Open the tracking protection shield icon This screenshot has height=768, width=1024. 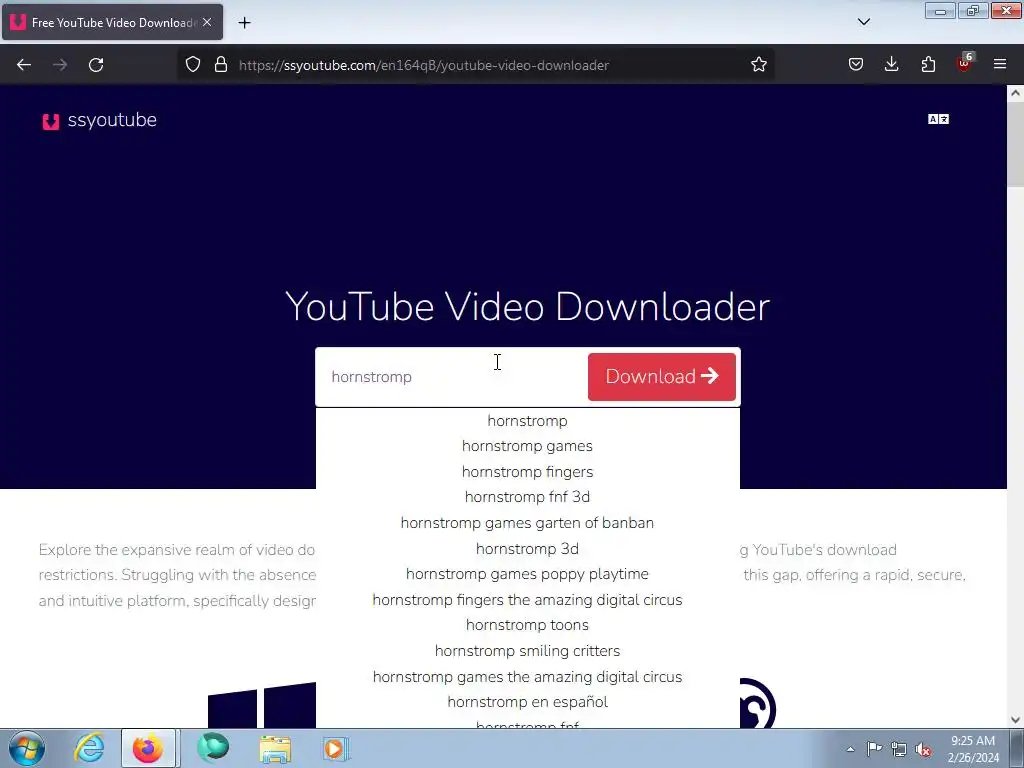click(x=193, y=65)
